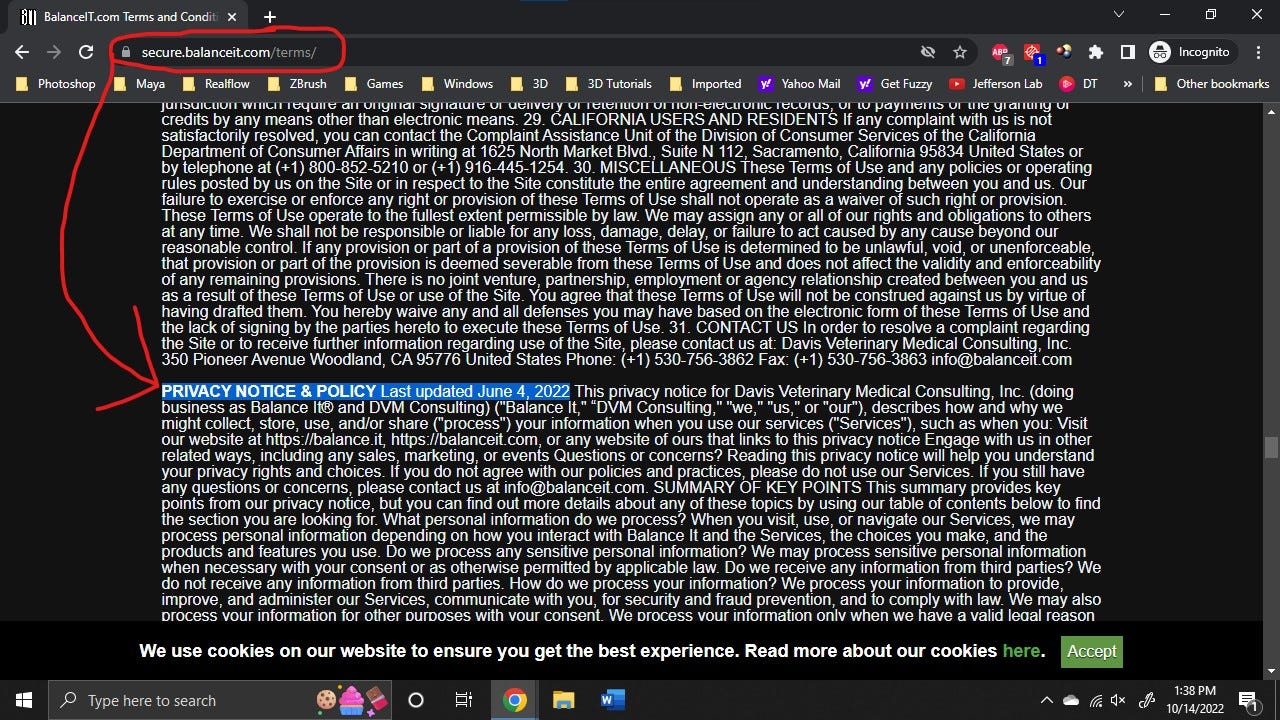
Task: Open the 3D bookmarks folder
Action: pyautogui.click(x=529, y=84)
